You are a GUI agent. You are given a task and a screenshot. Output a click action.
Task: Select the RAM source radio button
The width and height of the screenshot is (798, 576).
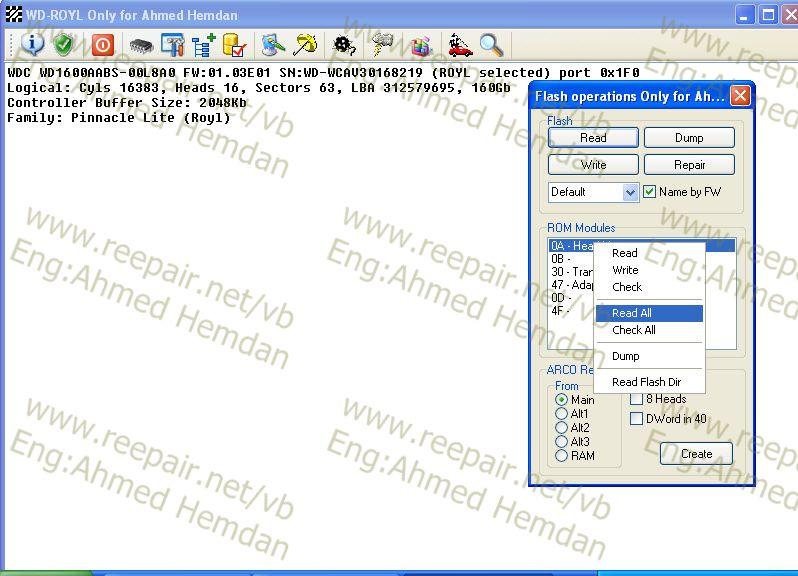tap(561, 456)
